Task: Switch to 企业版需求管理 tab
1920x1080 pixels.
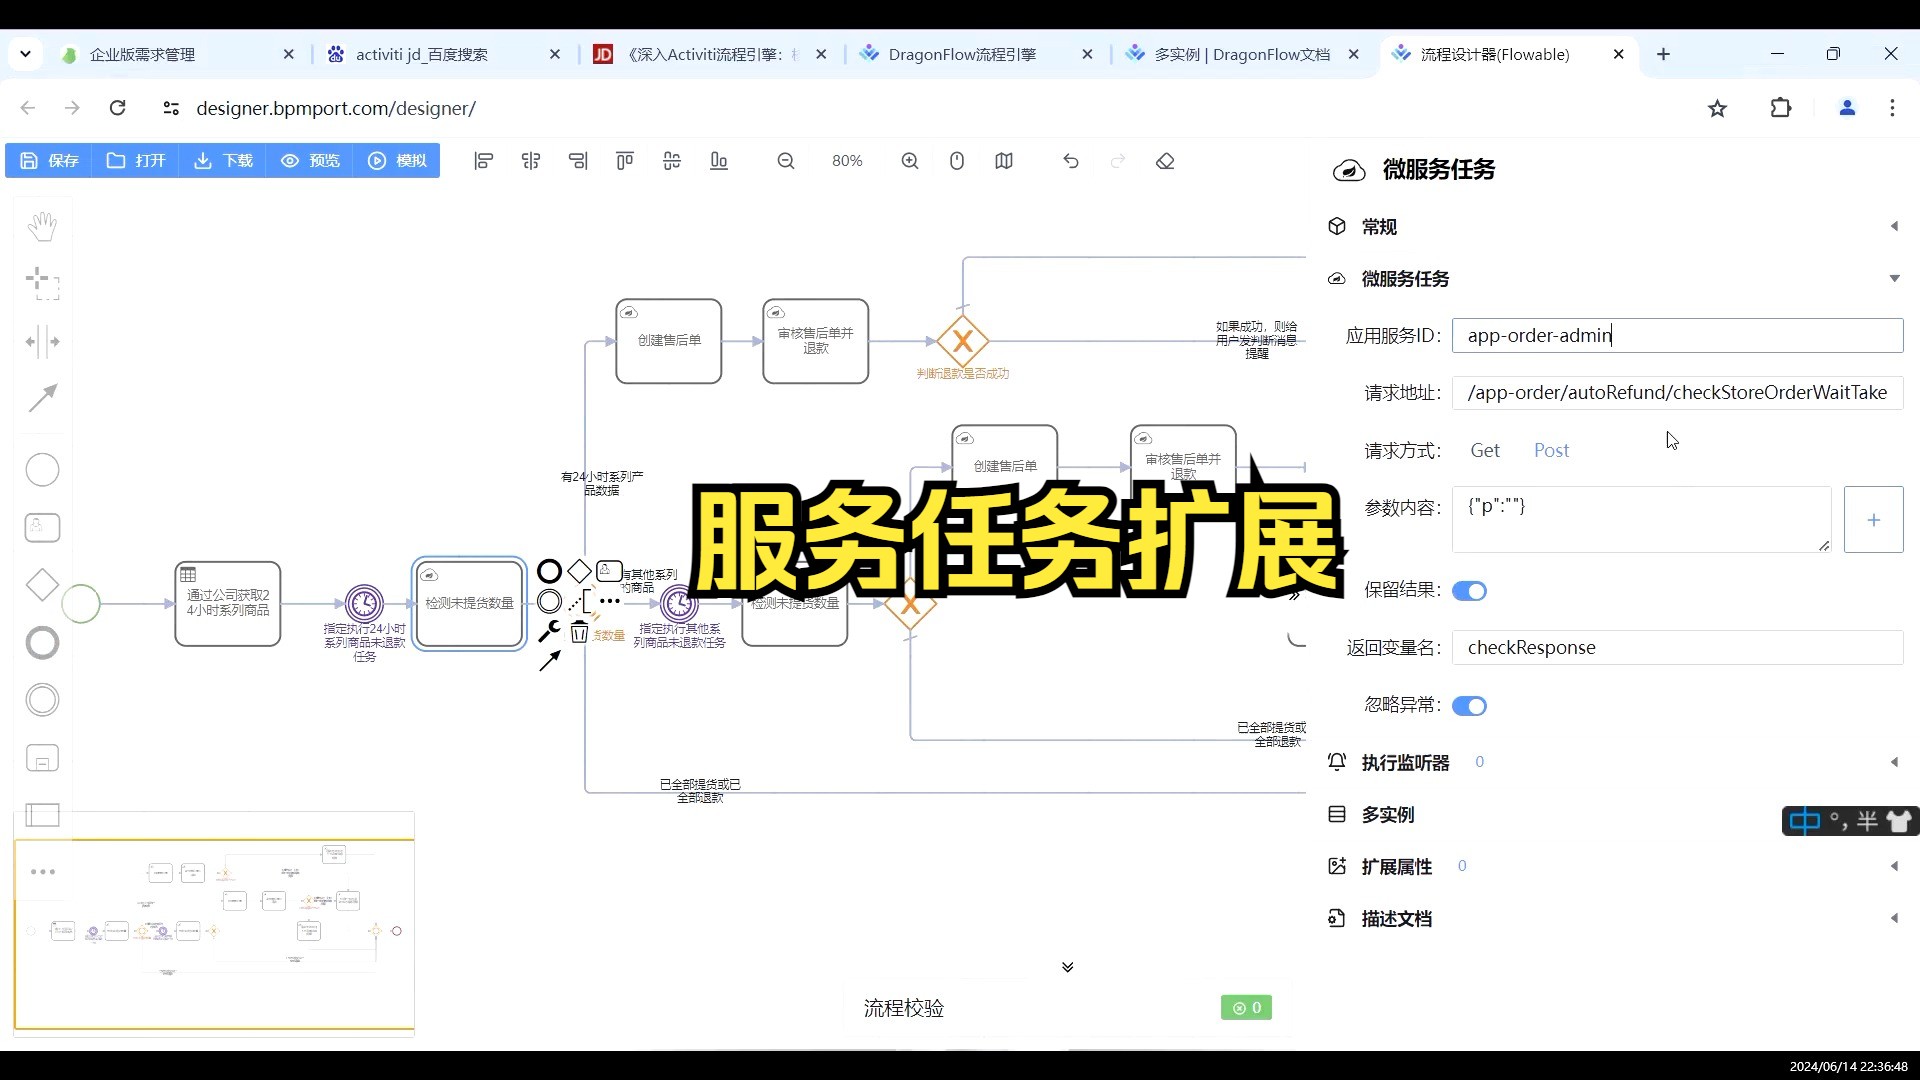Action: click(x=177, y=55)
